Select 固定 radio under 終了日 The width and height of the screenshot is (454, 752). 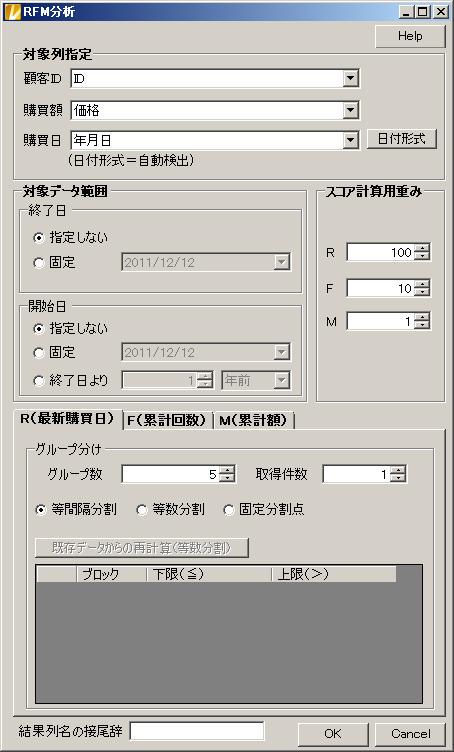point(39,263)
